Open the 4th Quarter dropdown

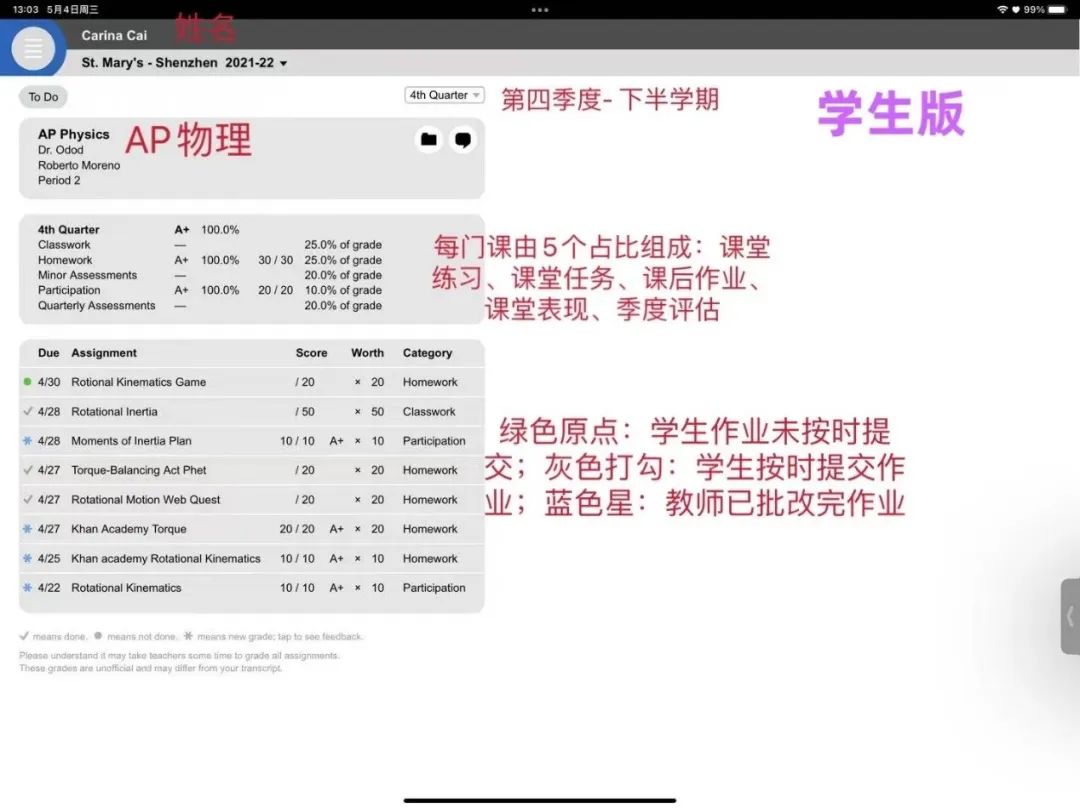coord(444,95)
